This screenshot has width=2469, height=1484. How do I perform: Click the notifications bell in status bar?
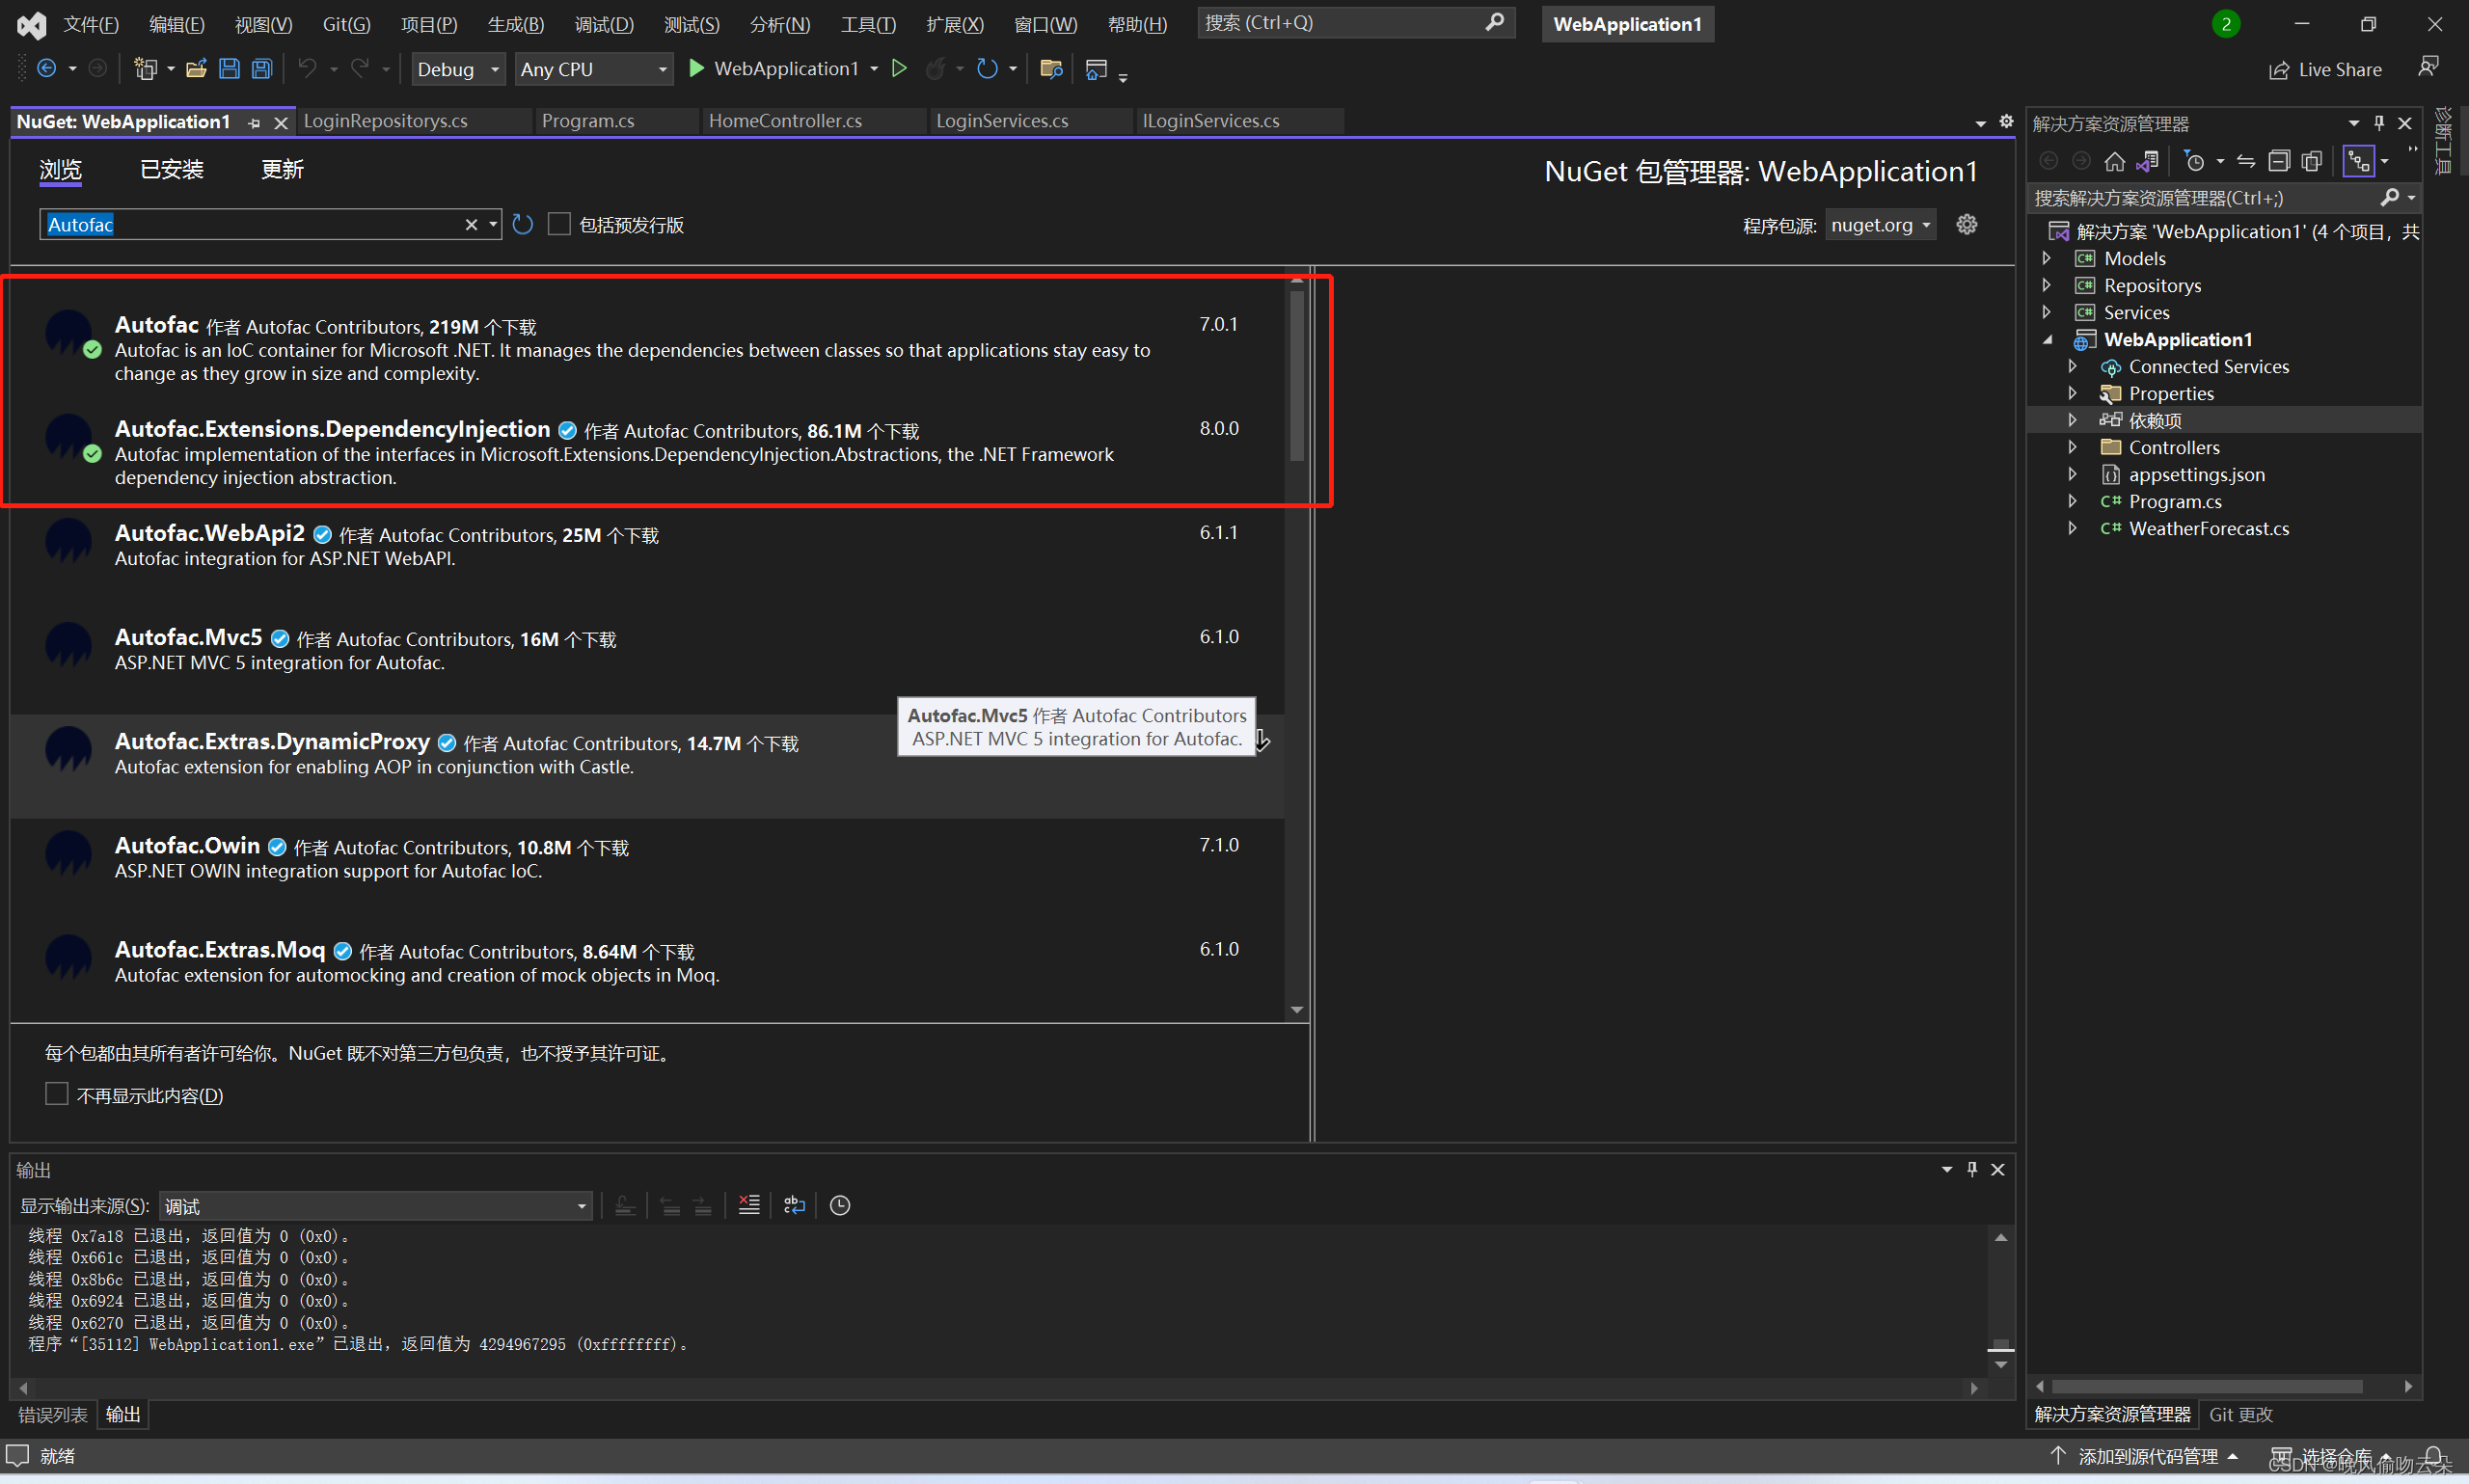tap(2434, 1456)
